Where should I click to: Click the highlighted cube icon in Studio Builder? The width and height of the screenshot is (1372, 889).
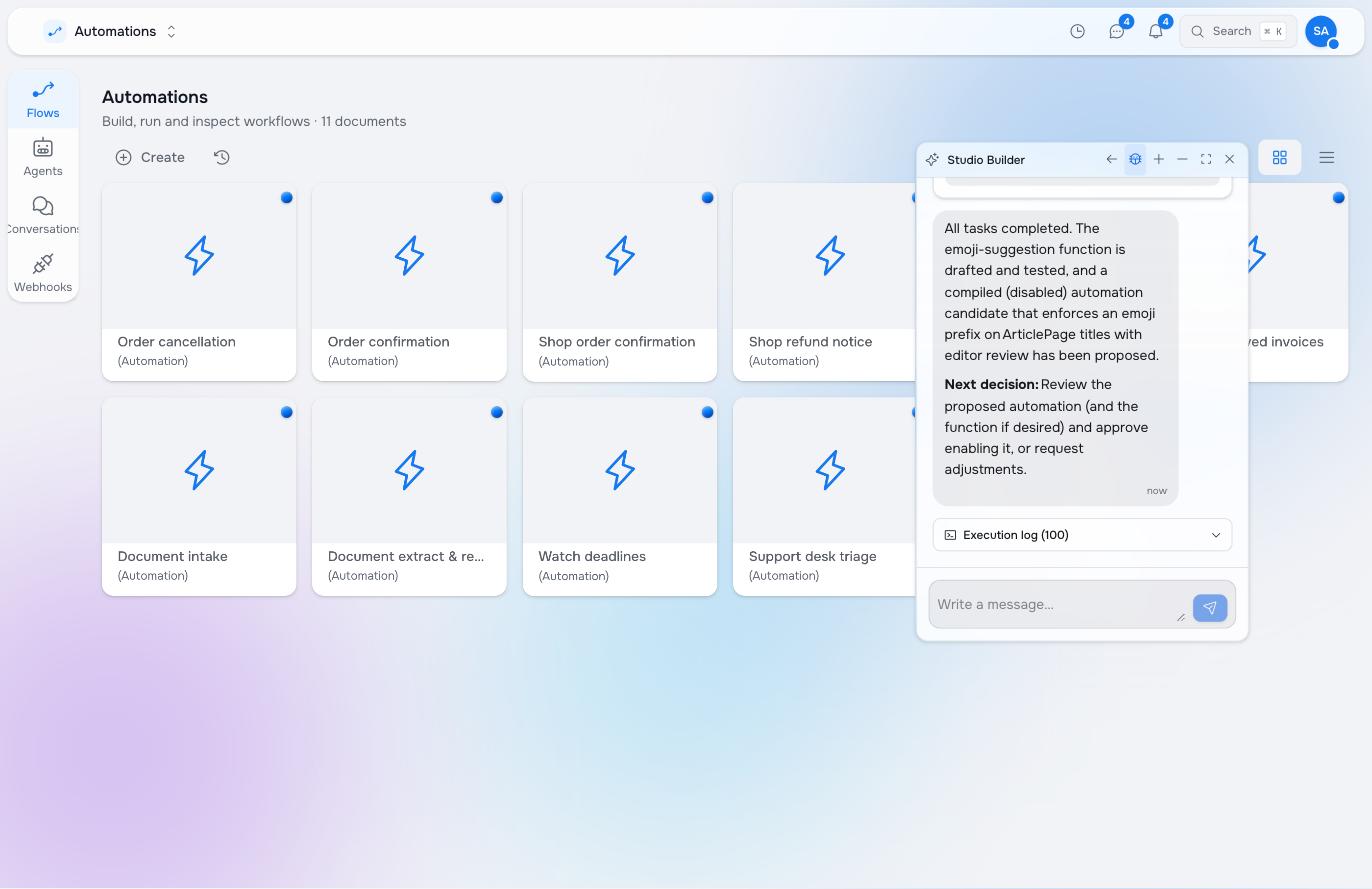click(x=1135, y=159)
